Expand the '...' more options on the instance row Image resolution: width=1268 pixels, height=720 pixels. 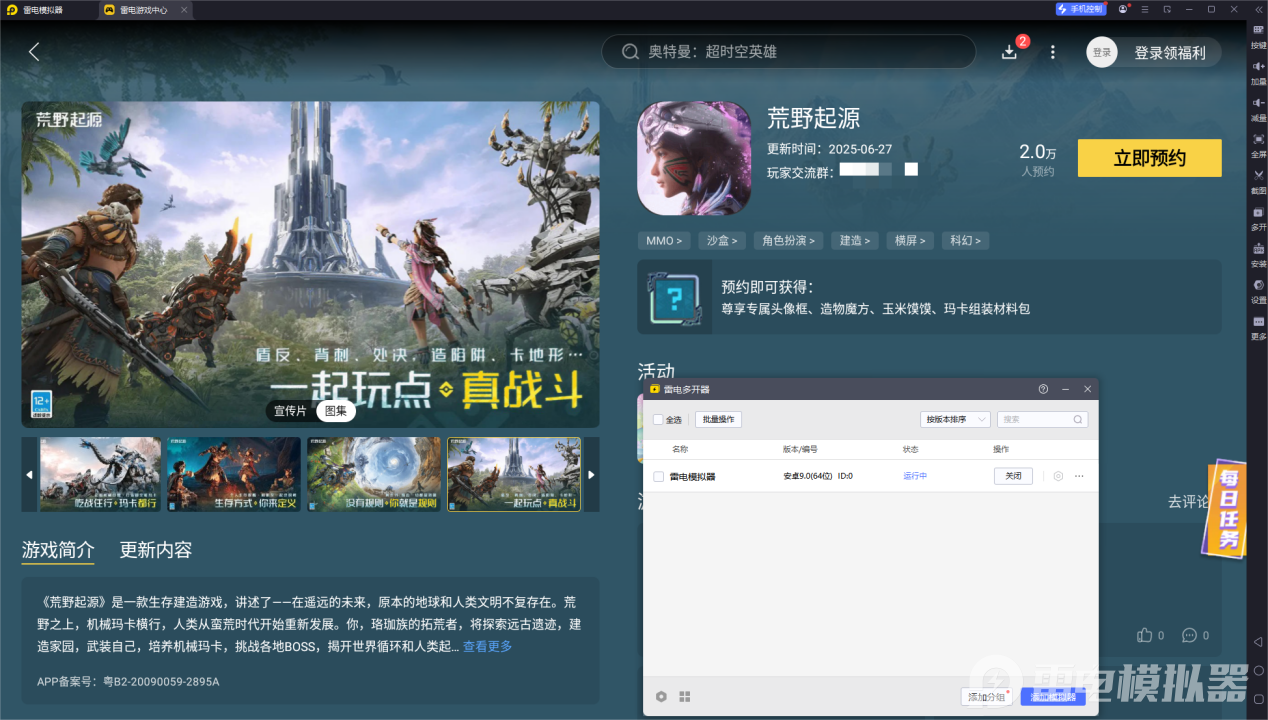pos(1079,476)
